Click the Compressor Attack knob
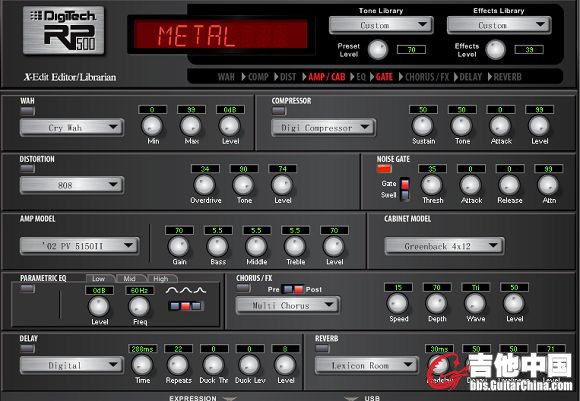Image resolution: width=580 pixels, height=401 pixels. (x=500, y=126)
